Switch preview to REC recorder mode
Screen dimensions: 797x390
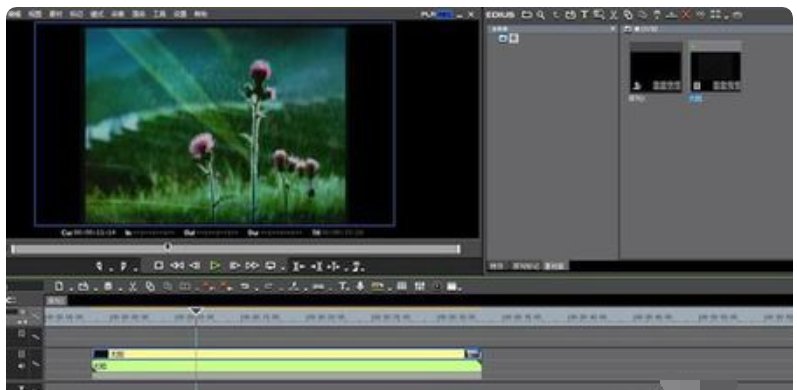pyautogui.click(x=444, y=15)
